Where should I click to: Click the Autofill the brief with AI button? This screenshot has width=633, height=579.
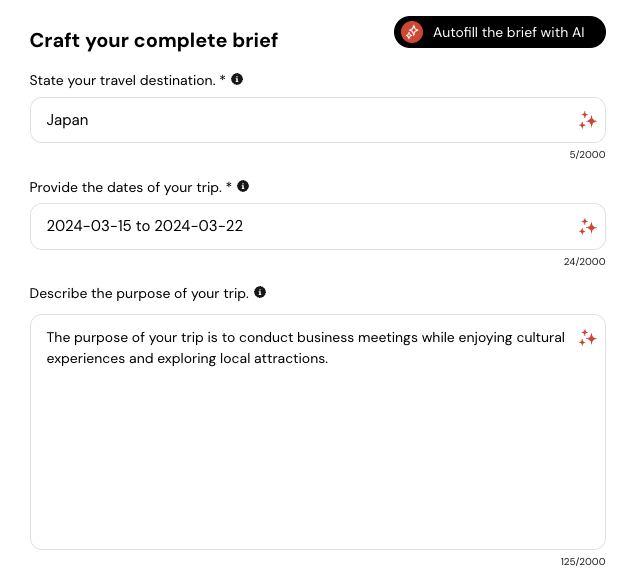pos(500,32)
